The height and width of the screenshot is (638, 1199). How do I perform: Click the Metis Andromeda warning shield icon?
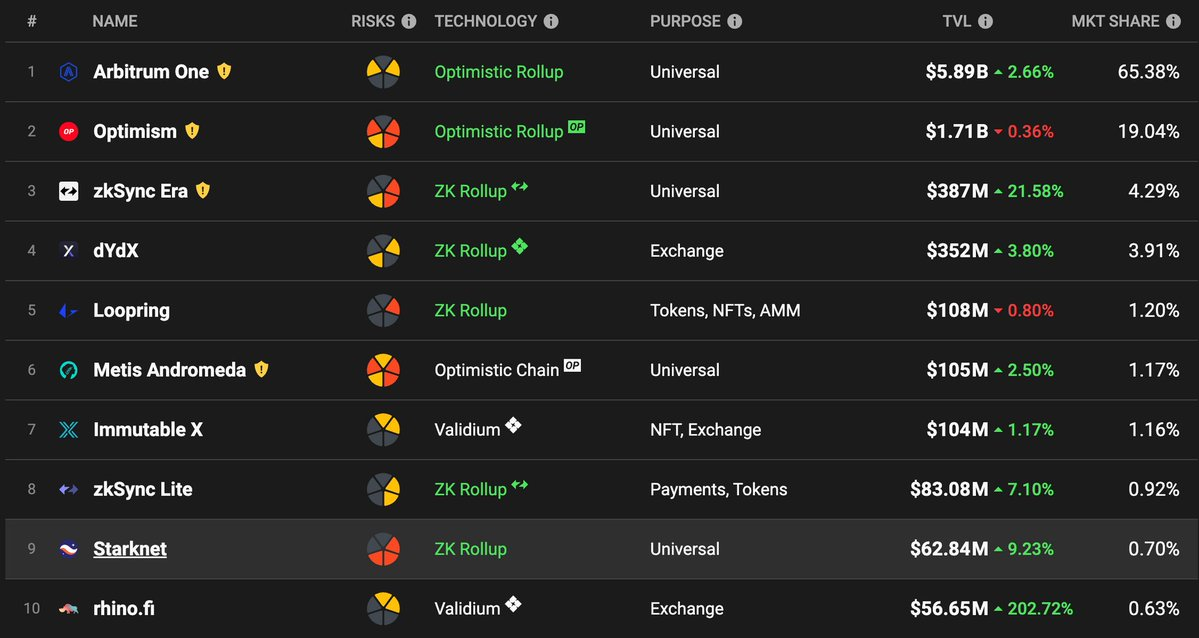click(261, 369)
